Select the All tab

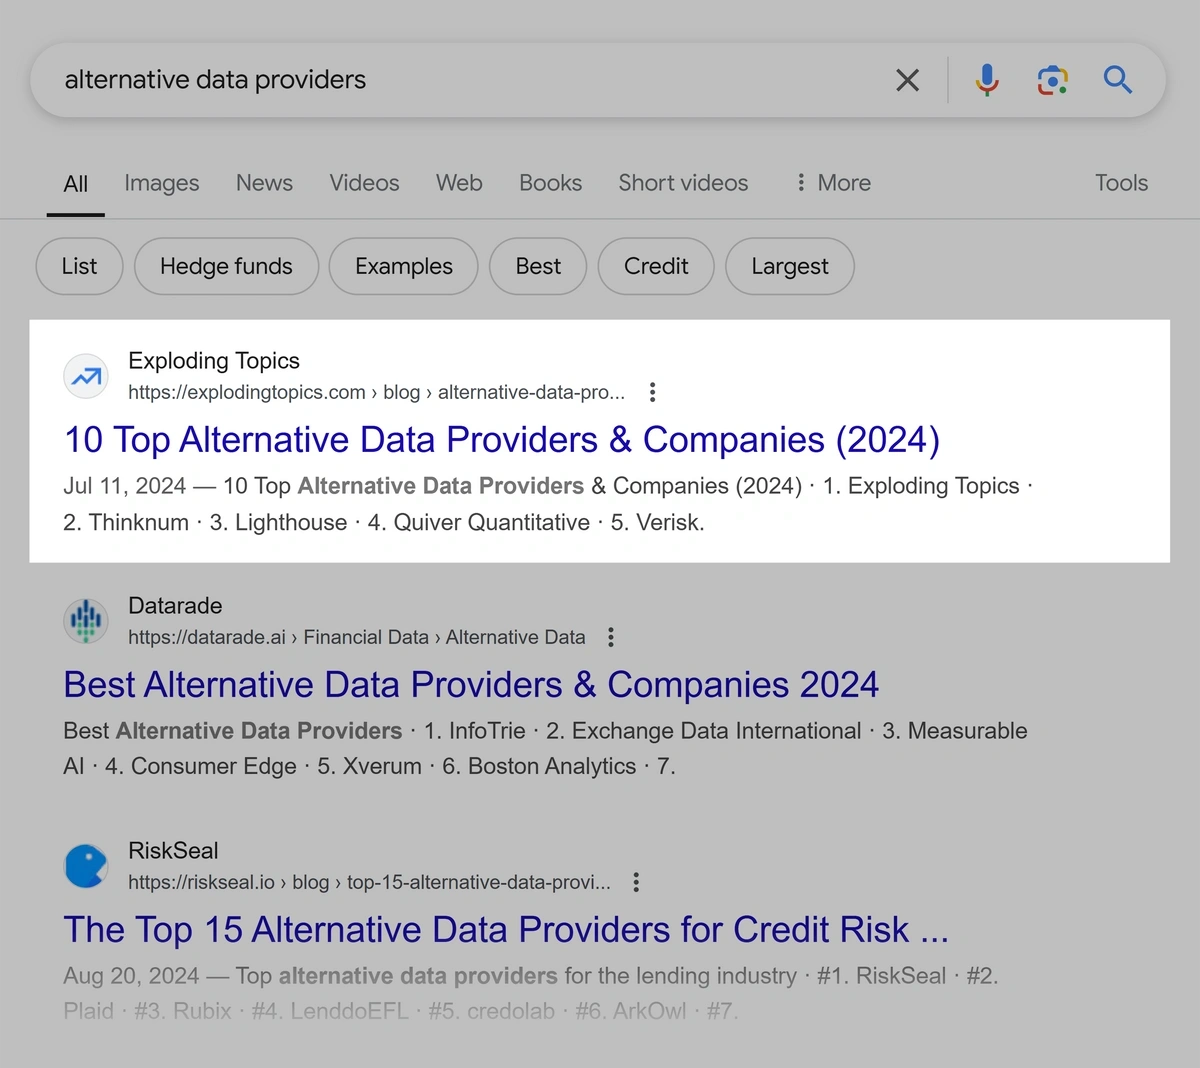pyautogui.click(x=75, y=184)
